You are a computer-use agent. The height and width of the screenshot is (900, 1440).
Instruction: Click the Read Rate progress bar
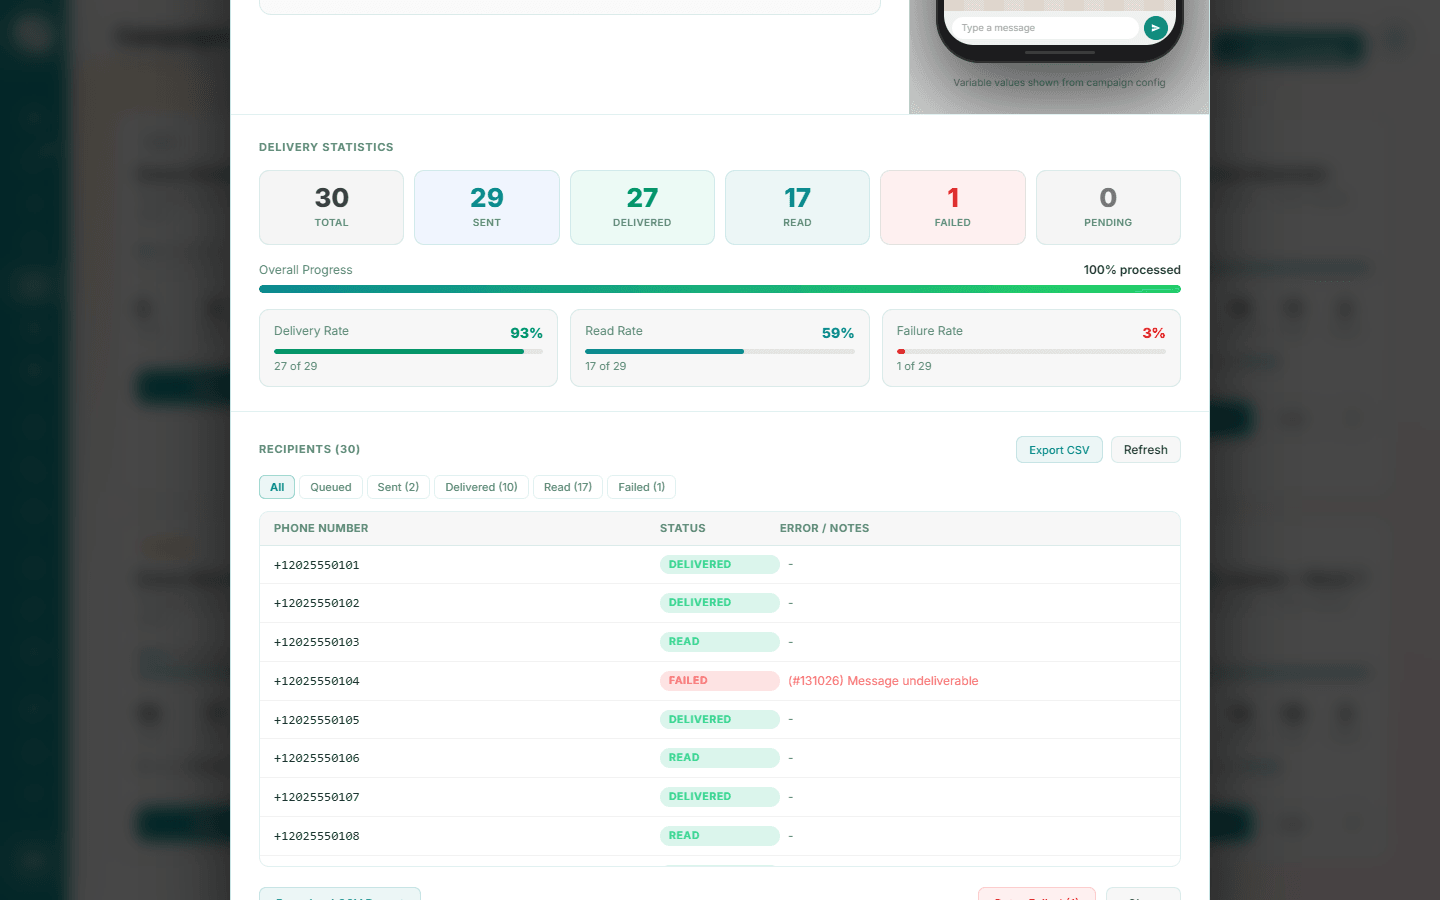point(719,351)
